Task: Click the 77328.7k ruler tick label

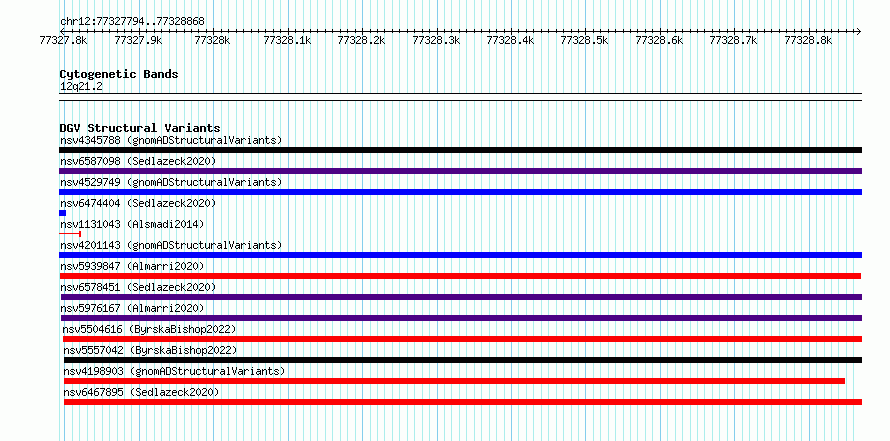Action: pos(734,40)
